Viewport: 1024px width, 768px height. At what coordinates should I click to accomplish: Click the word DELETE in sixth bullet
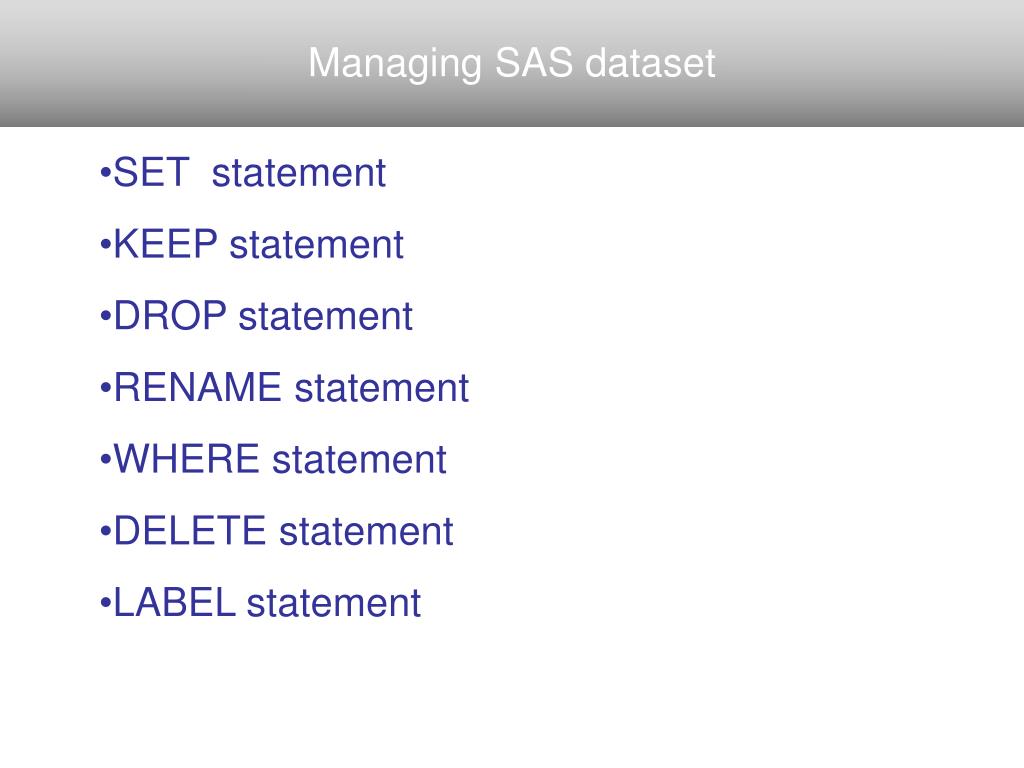(190, 530)
